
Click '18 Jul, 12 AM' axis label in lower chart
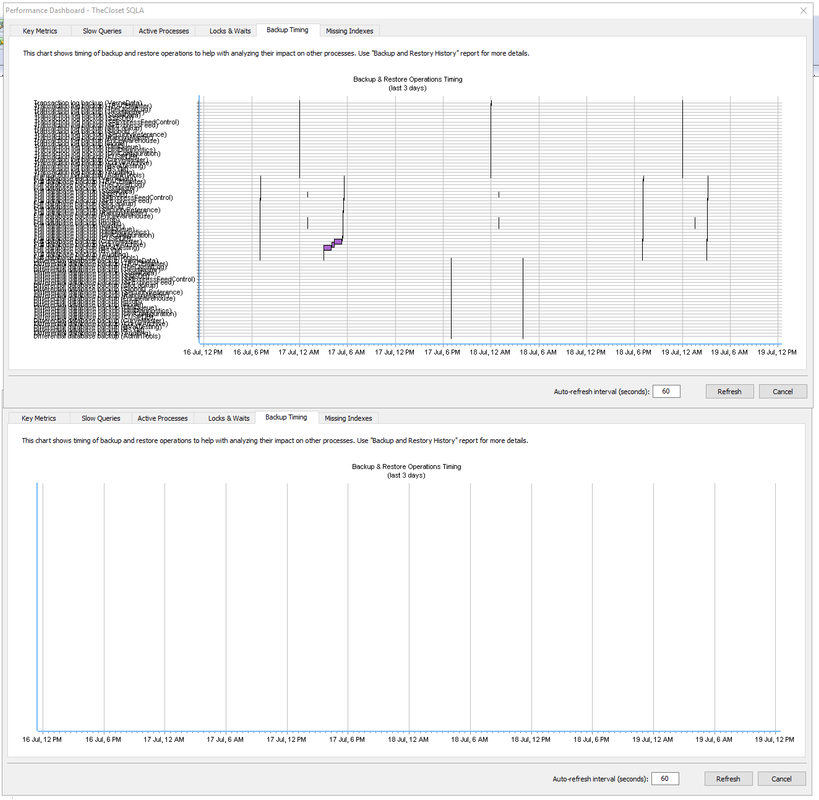408,739
